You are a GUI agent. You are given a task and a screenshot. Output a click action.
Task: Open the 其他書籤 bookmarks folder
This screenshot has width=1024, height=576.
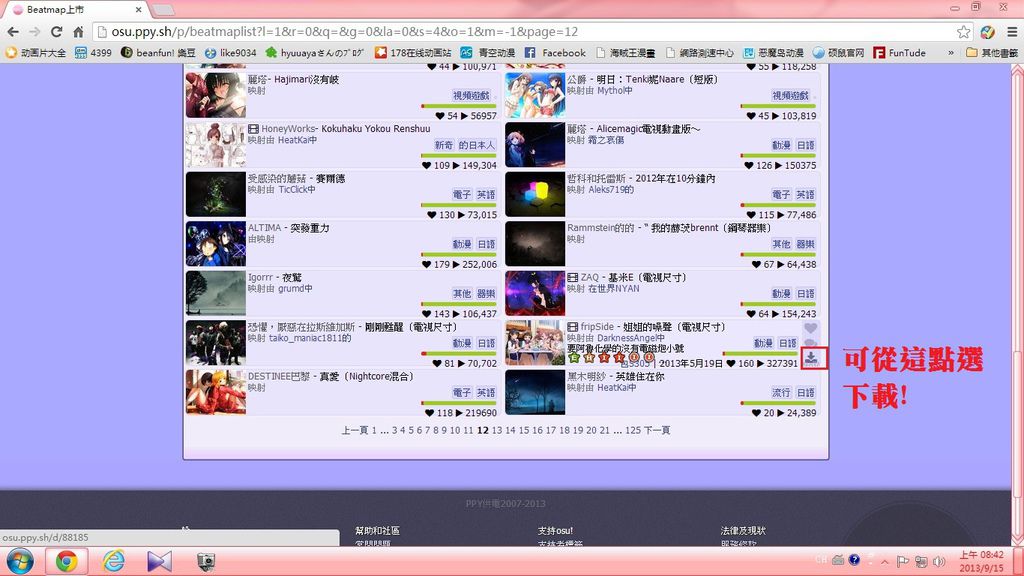tap(991, 52)
